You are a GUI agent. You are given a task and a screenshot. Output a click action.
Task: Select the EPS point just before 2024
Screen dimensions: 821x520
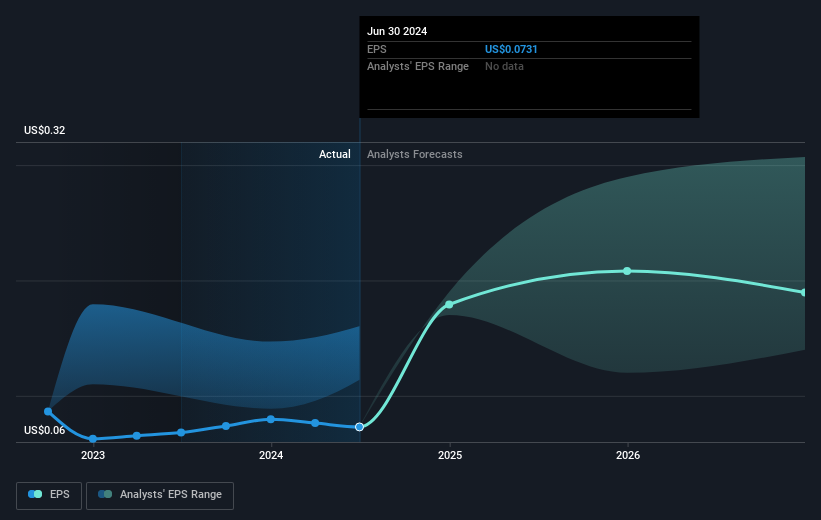tap(226, 426)
